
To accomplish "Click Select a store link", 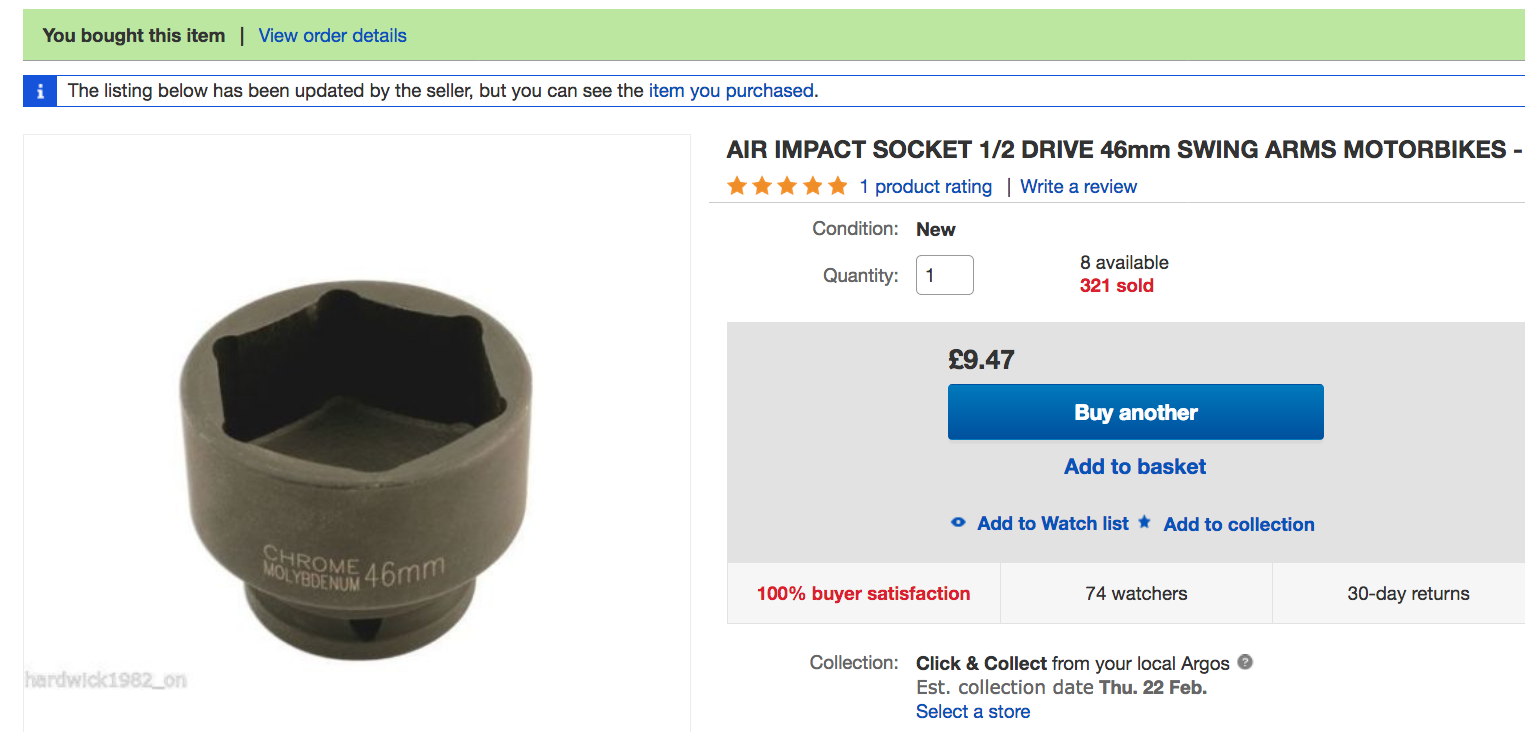I will pyautogui.click(x=973, y=712).
